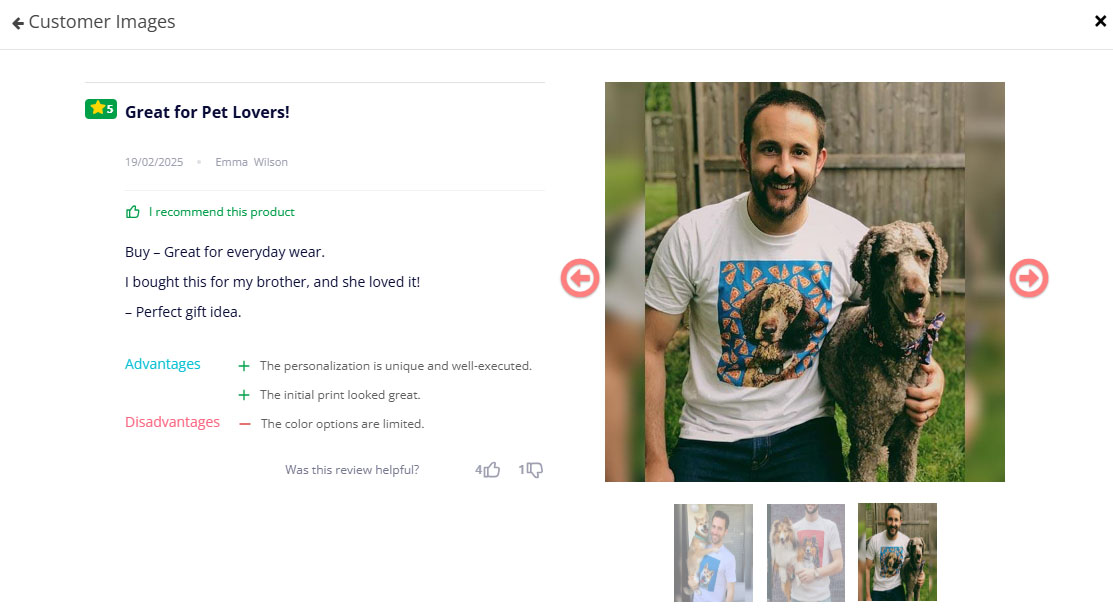Click the green recommend thumbs-up icon

133,212
